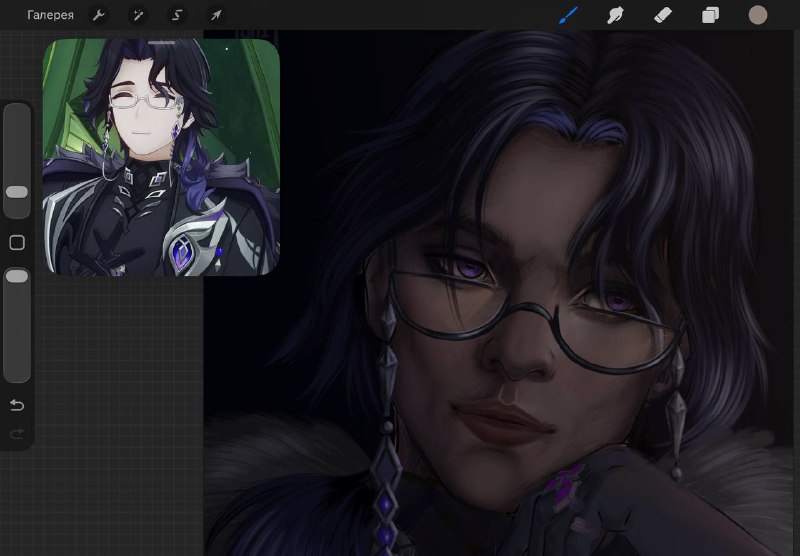
Task: Tap the Redo arrow in sidebar
Action: point(17,434)
